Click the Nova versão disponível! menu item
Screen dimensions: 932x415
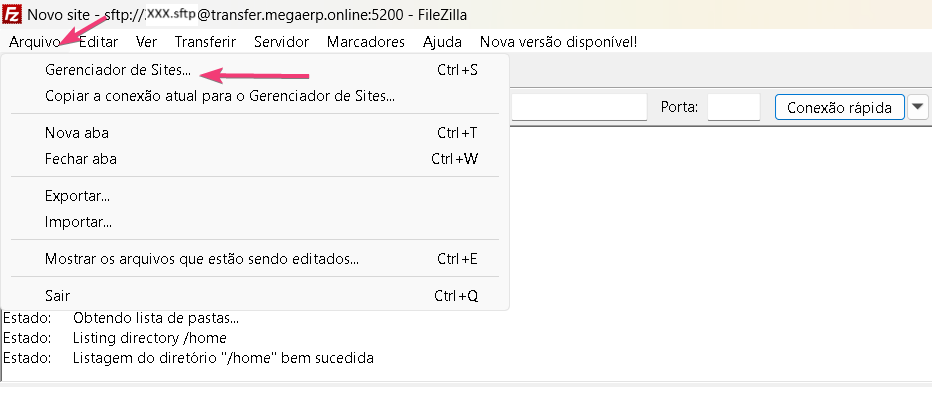pyautogui.click(x=558, y=42)
